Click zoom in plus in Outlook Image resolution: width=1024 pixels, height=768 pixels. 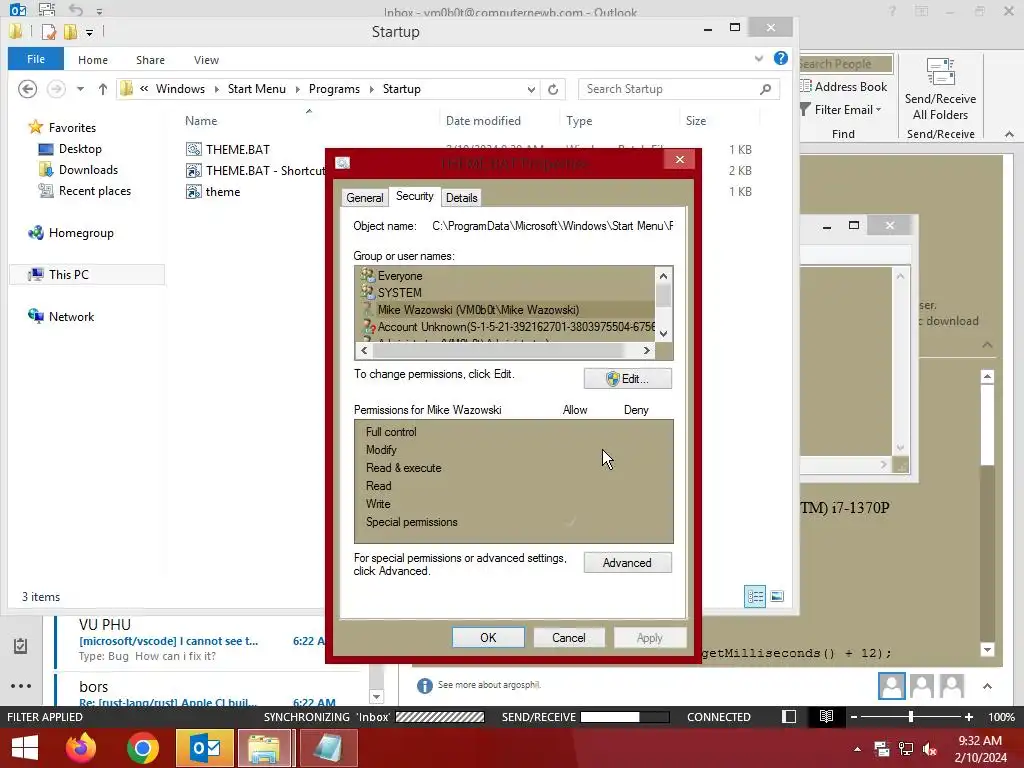(969, 717)
